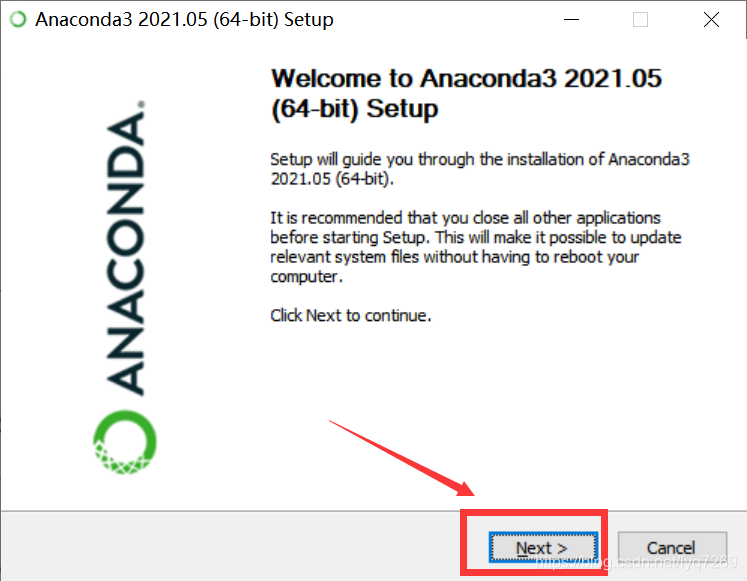Click the separator line above the buttons
Viewport: 747px width, 581px height.
374,511
